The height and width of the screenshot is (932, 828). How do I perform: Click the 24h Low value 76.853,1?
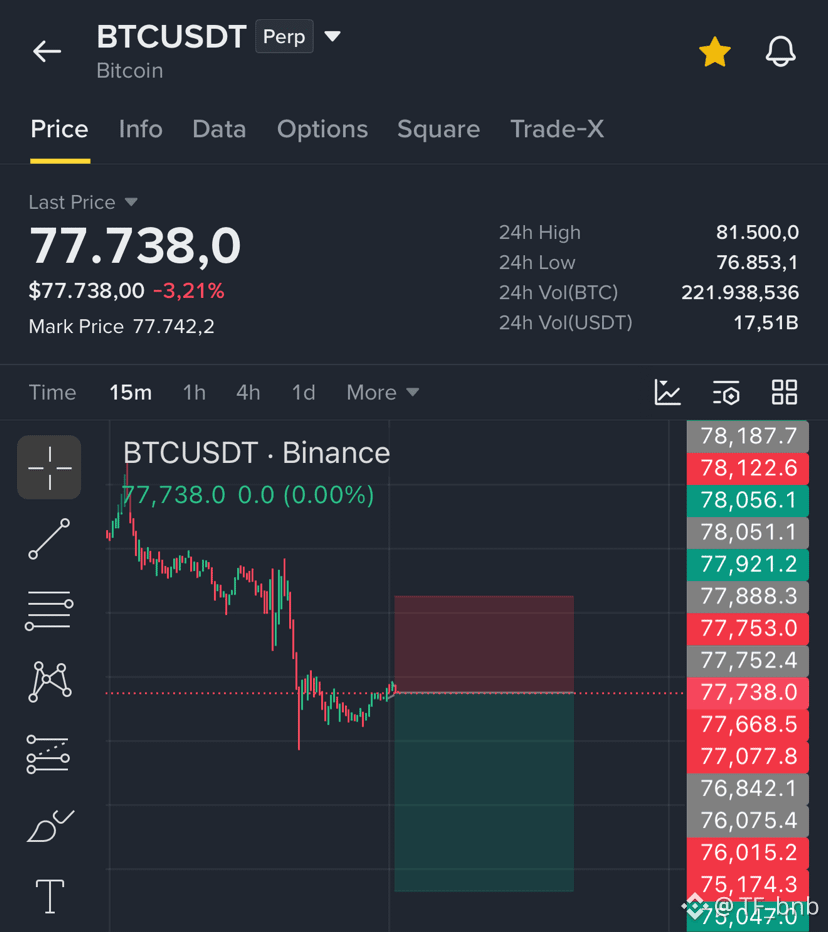757,262
